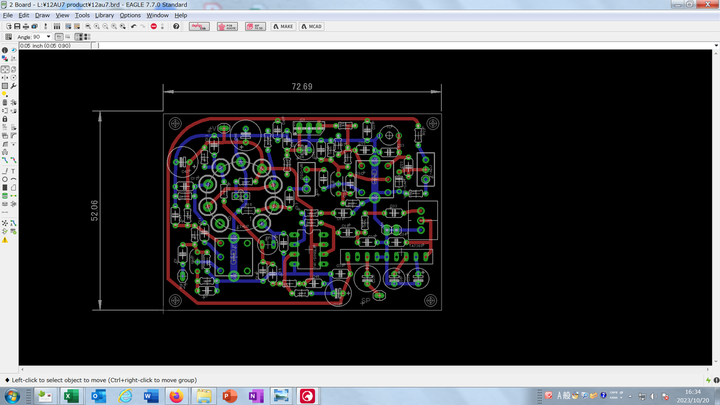Open Excel from the taskbar

click(71, 397)
